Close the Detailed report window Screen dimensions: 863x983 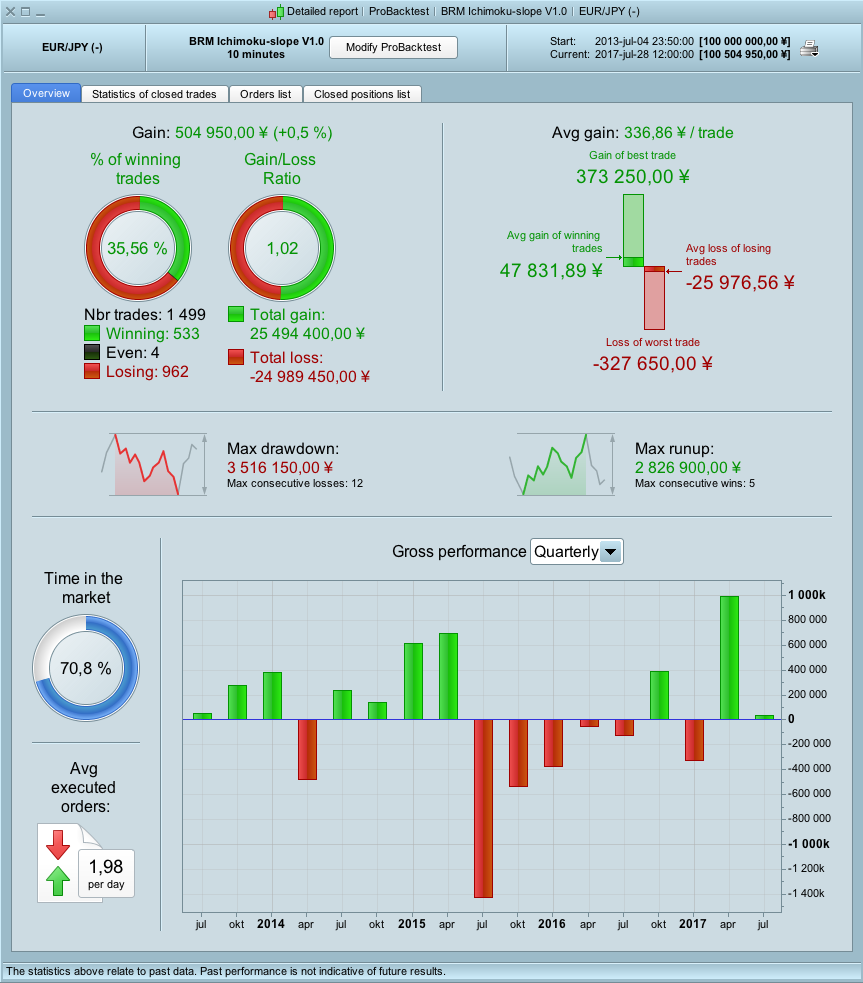point(10,11)
